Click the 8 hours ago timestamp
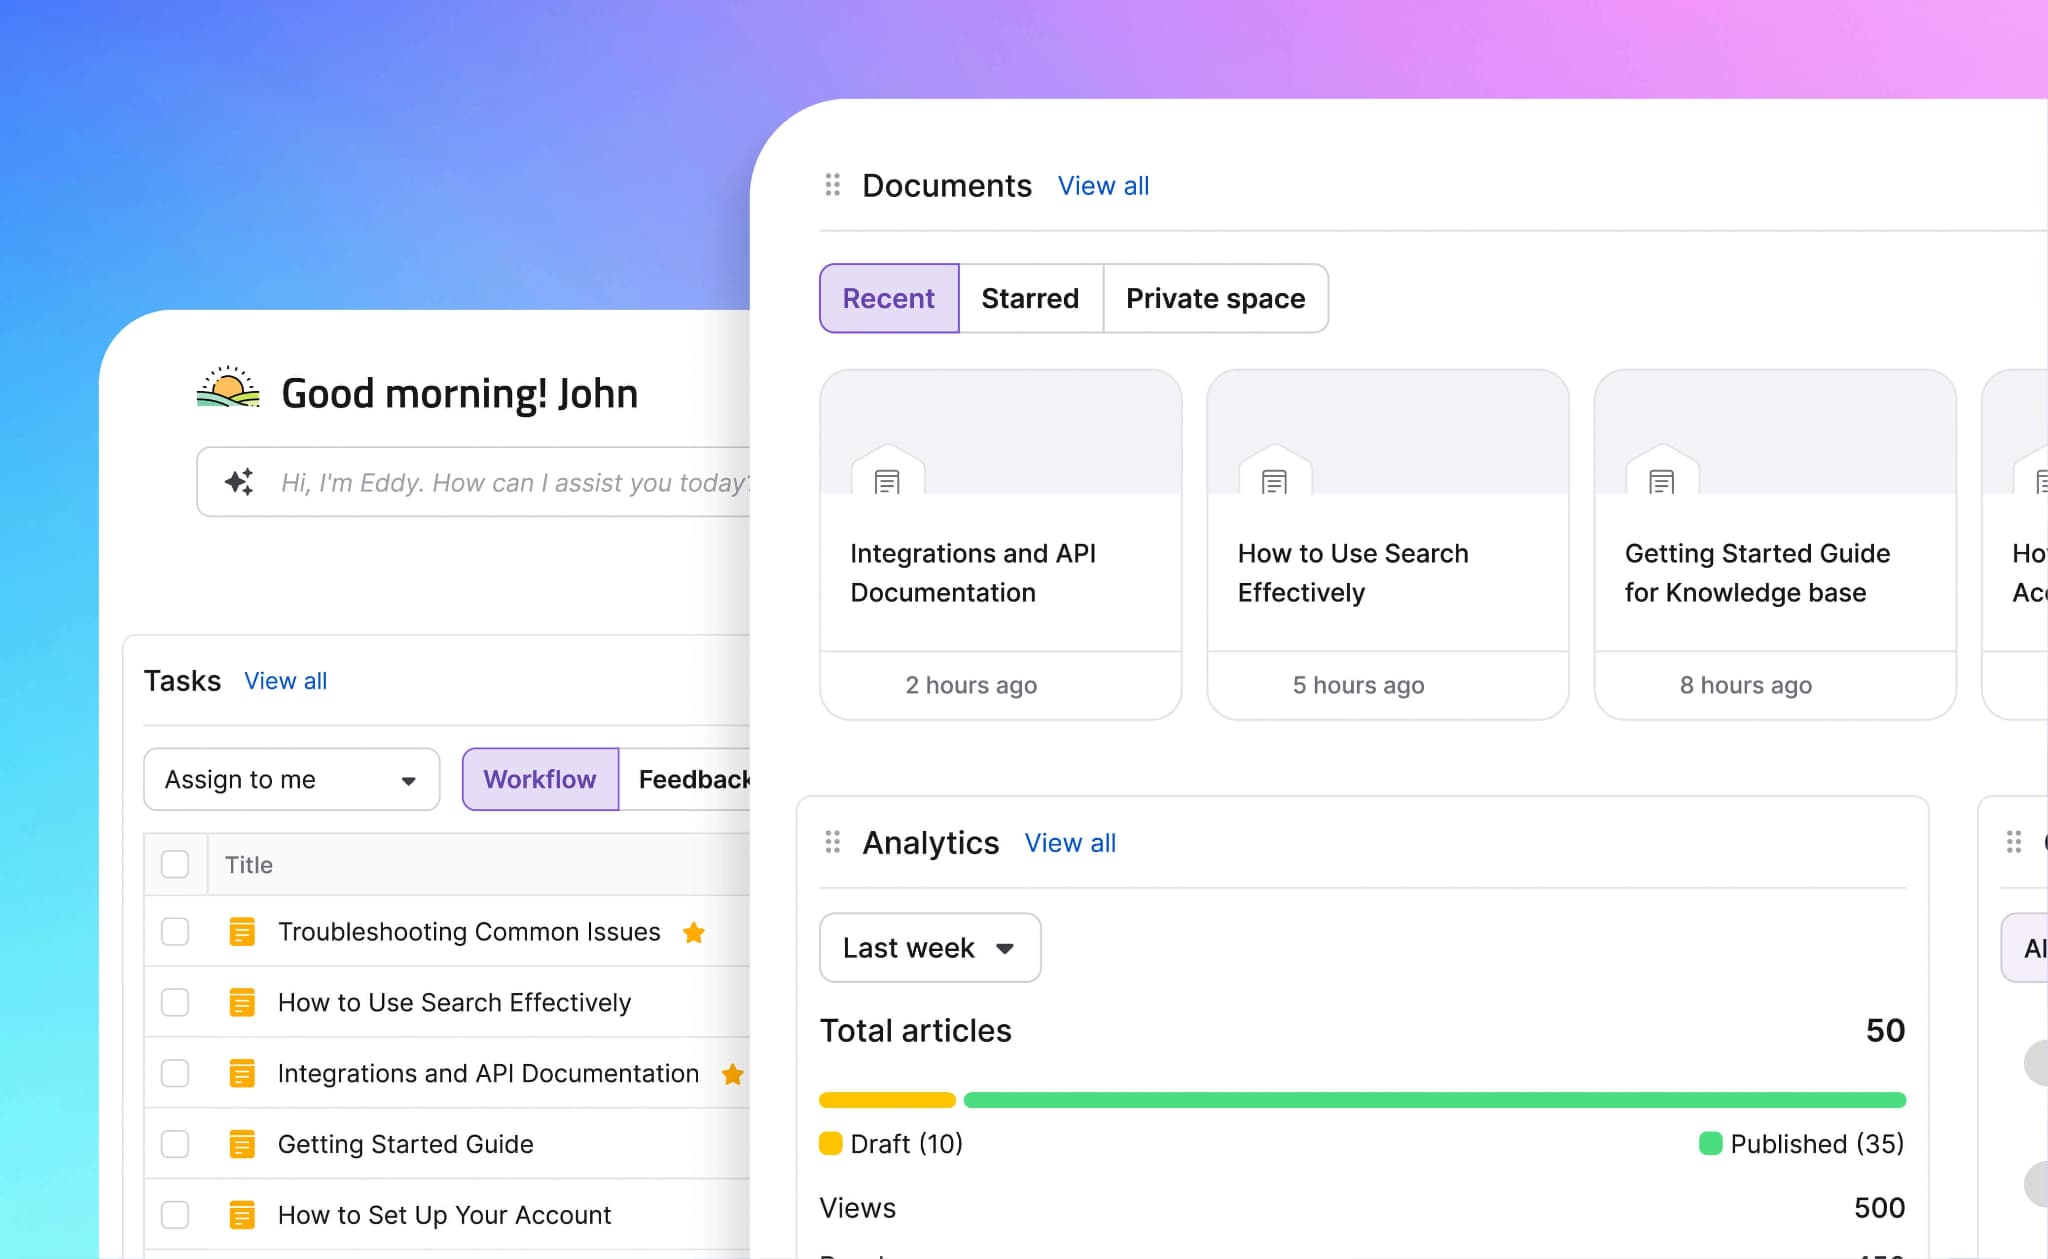The width and height of the screenshot is (2048, 1259). (1746, 685)
